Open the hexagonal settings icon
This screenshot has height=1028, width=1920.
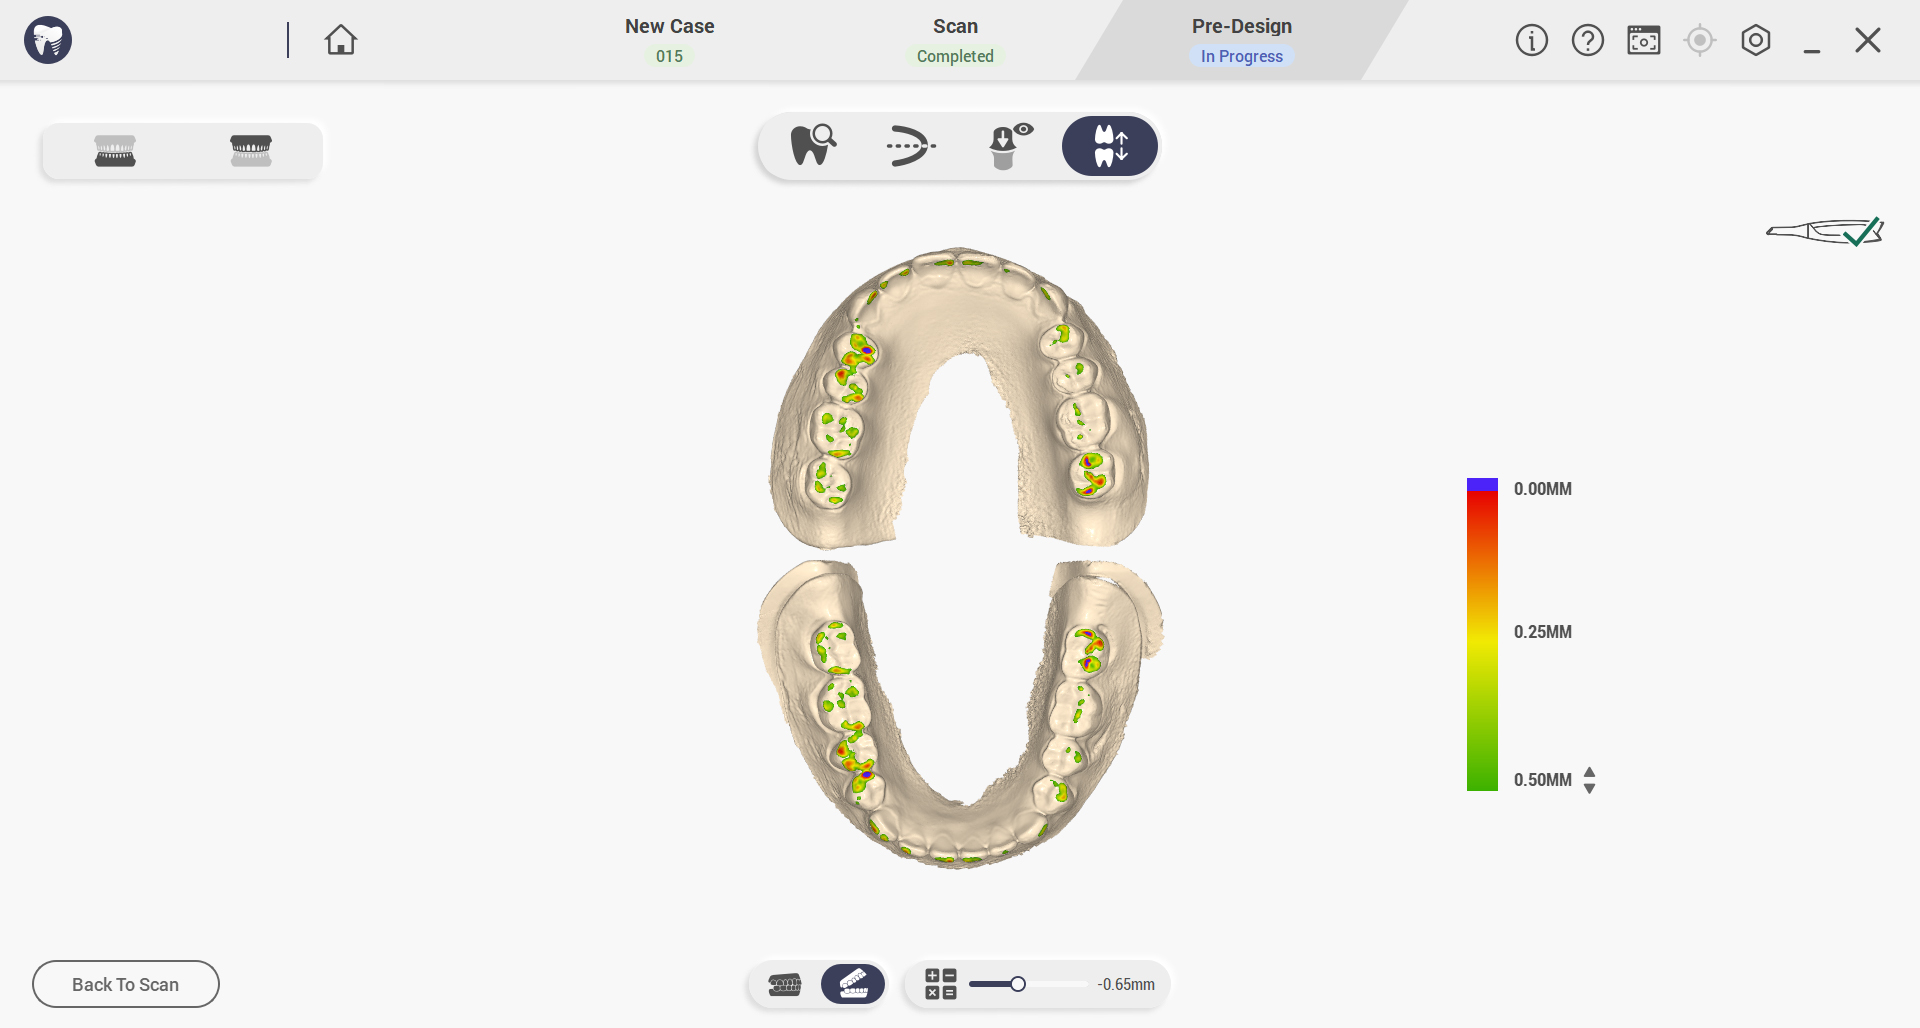click(x=1756, y=40)
